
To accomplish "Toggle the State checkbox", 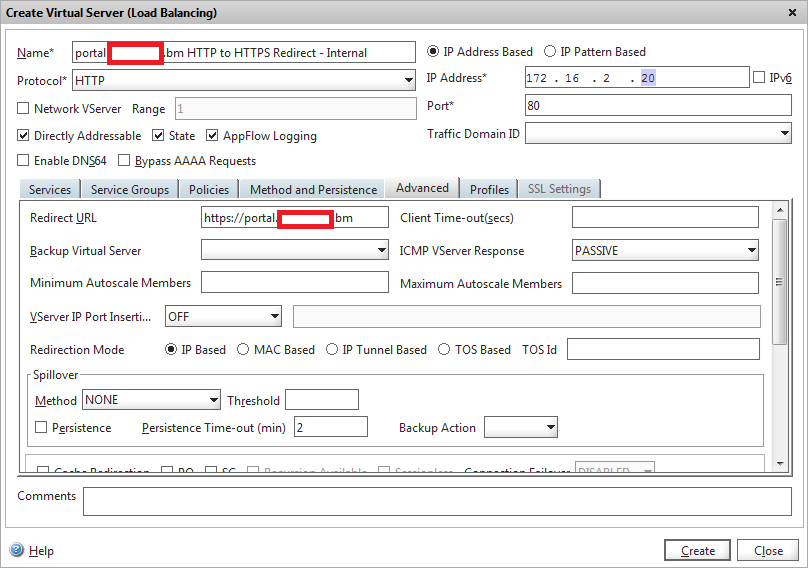I will tap(158, 136).
